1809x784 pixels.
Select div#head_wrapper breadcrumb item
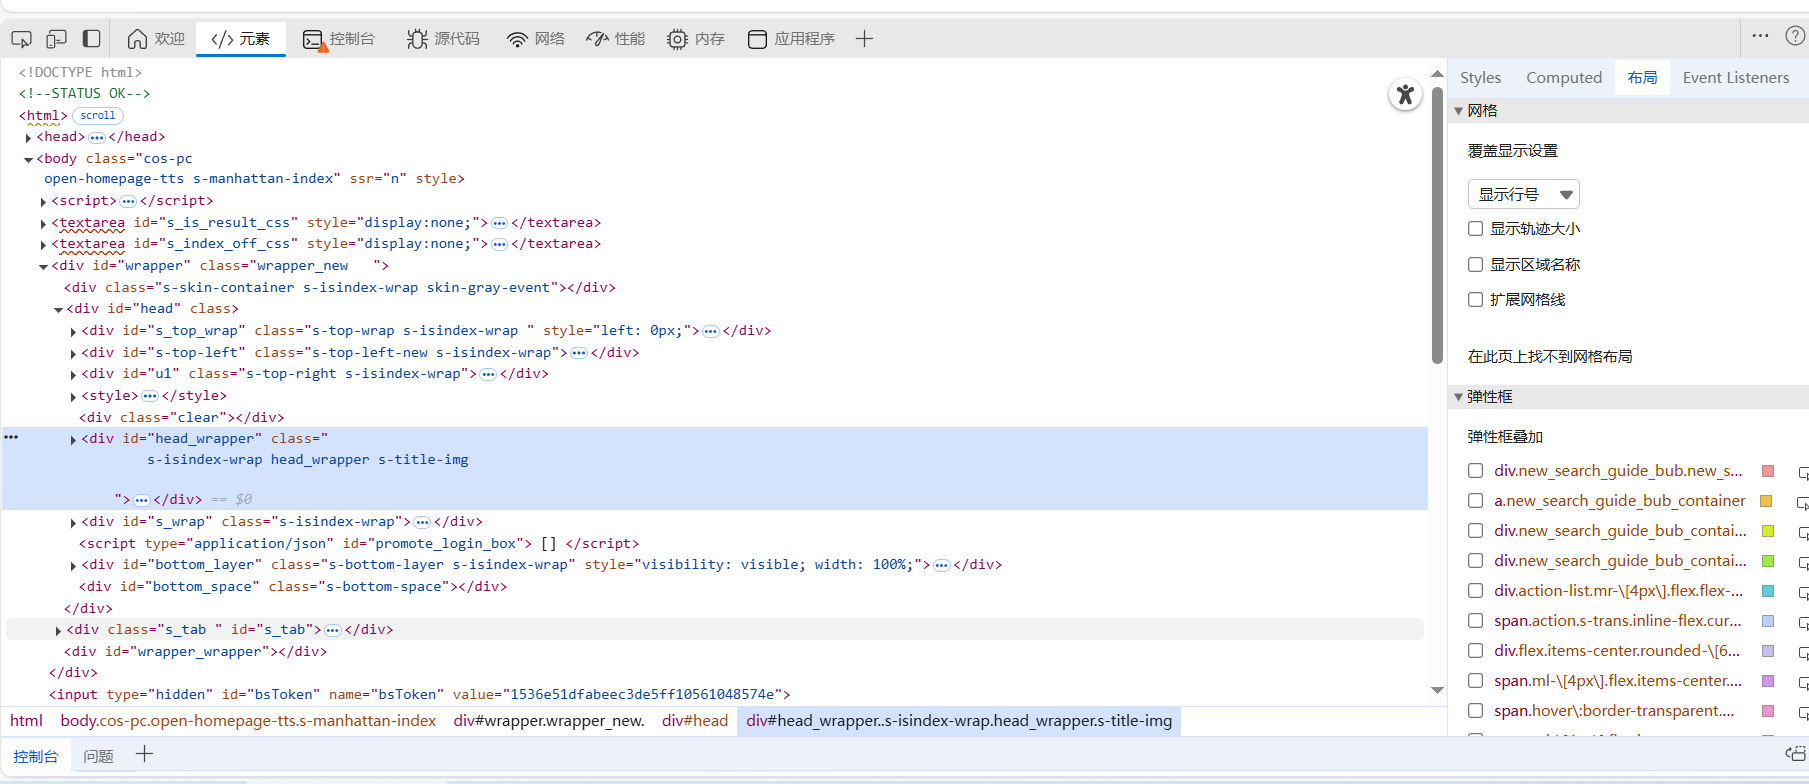click(959, 721)
